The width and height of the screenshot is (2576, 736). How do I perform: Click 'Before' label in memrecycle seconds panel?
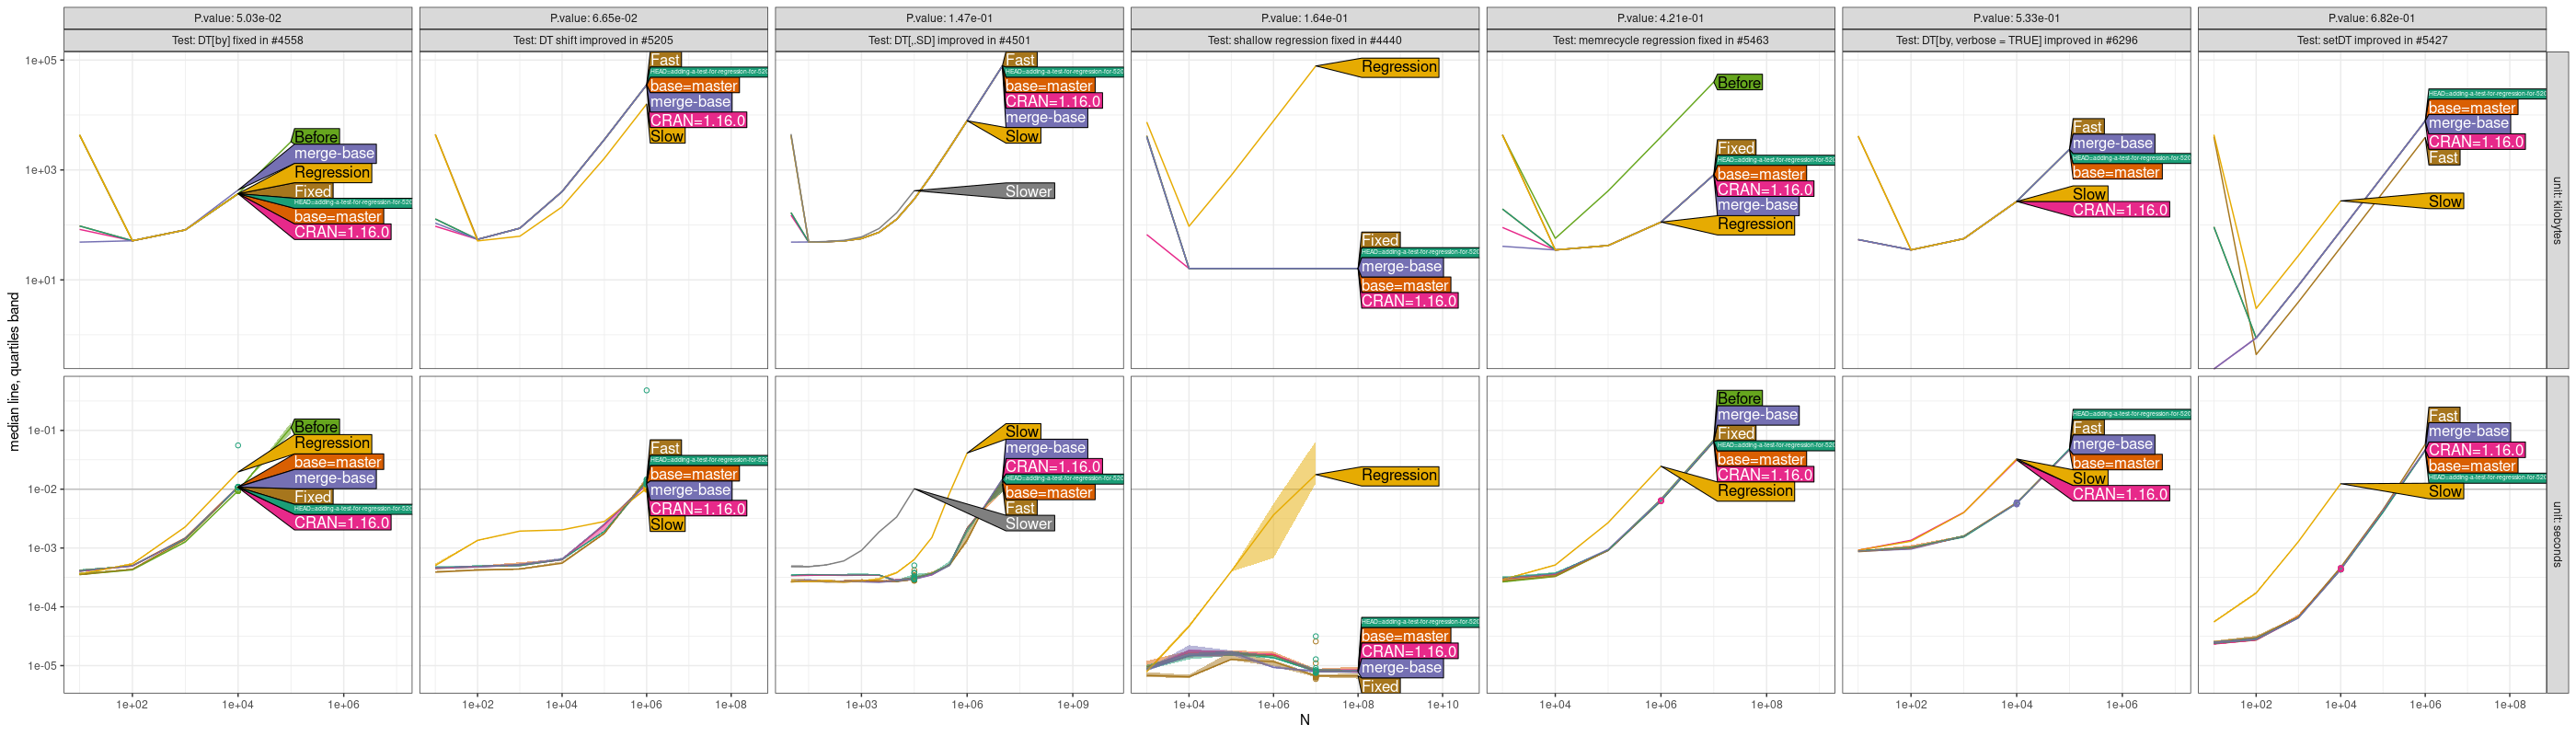point(1739,398)
